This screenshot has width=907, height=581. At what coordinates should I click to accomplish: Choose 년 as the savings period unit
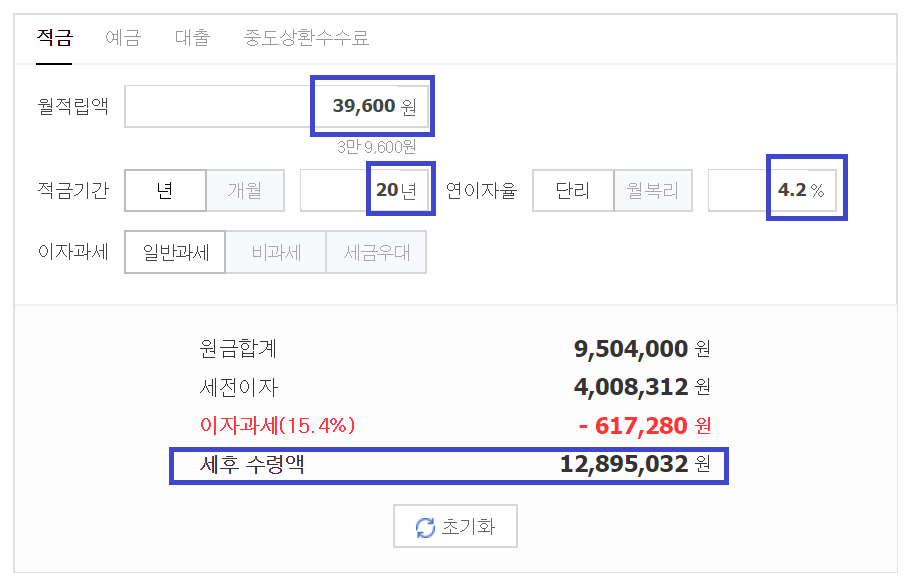click(x=165, y=190)
